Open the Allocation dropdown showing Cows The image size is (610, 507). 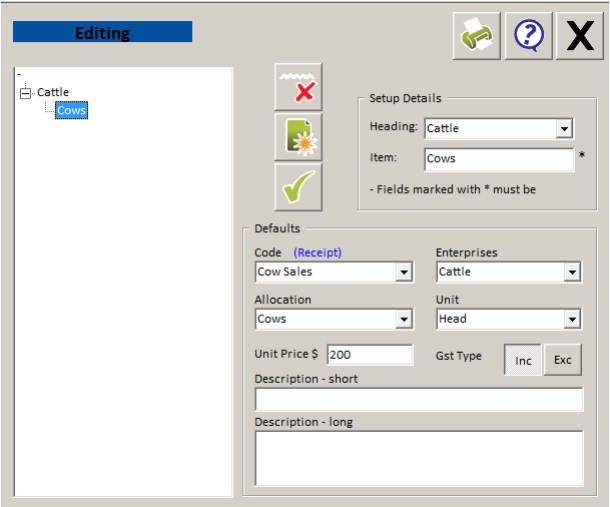click(x=404, y=319)
